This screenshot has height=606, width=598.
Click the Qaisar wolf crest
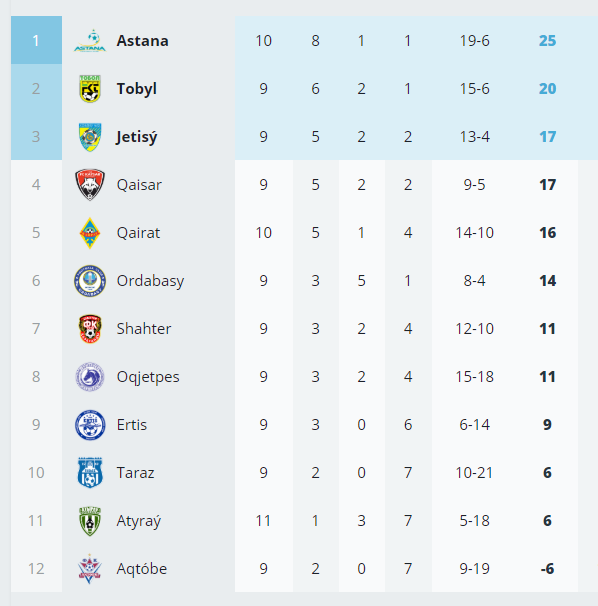pyautogui.click(x=90, y=185)
